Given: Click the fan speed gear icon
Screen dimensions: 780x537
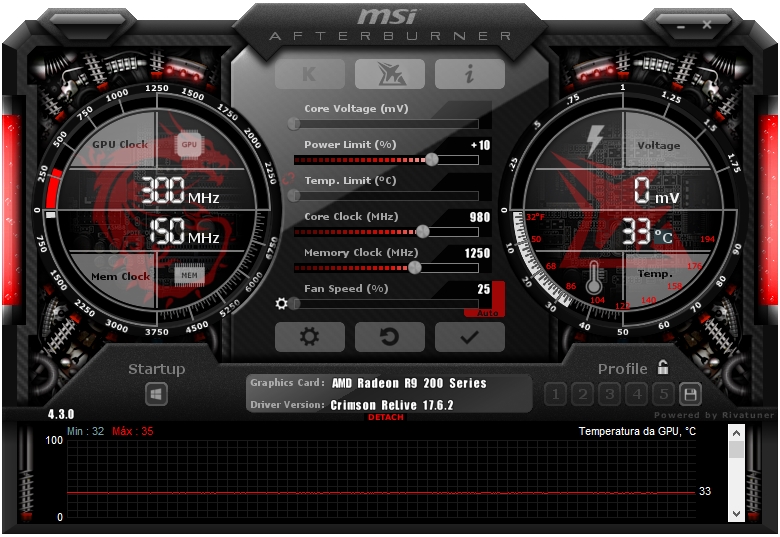Looking at the screenshot, I should [x=282, y=303].
